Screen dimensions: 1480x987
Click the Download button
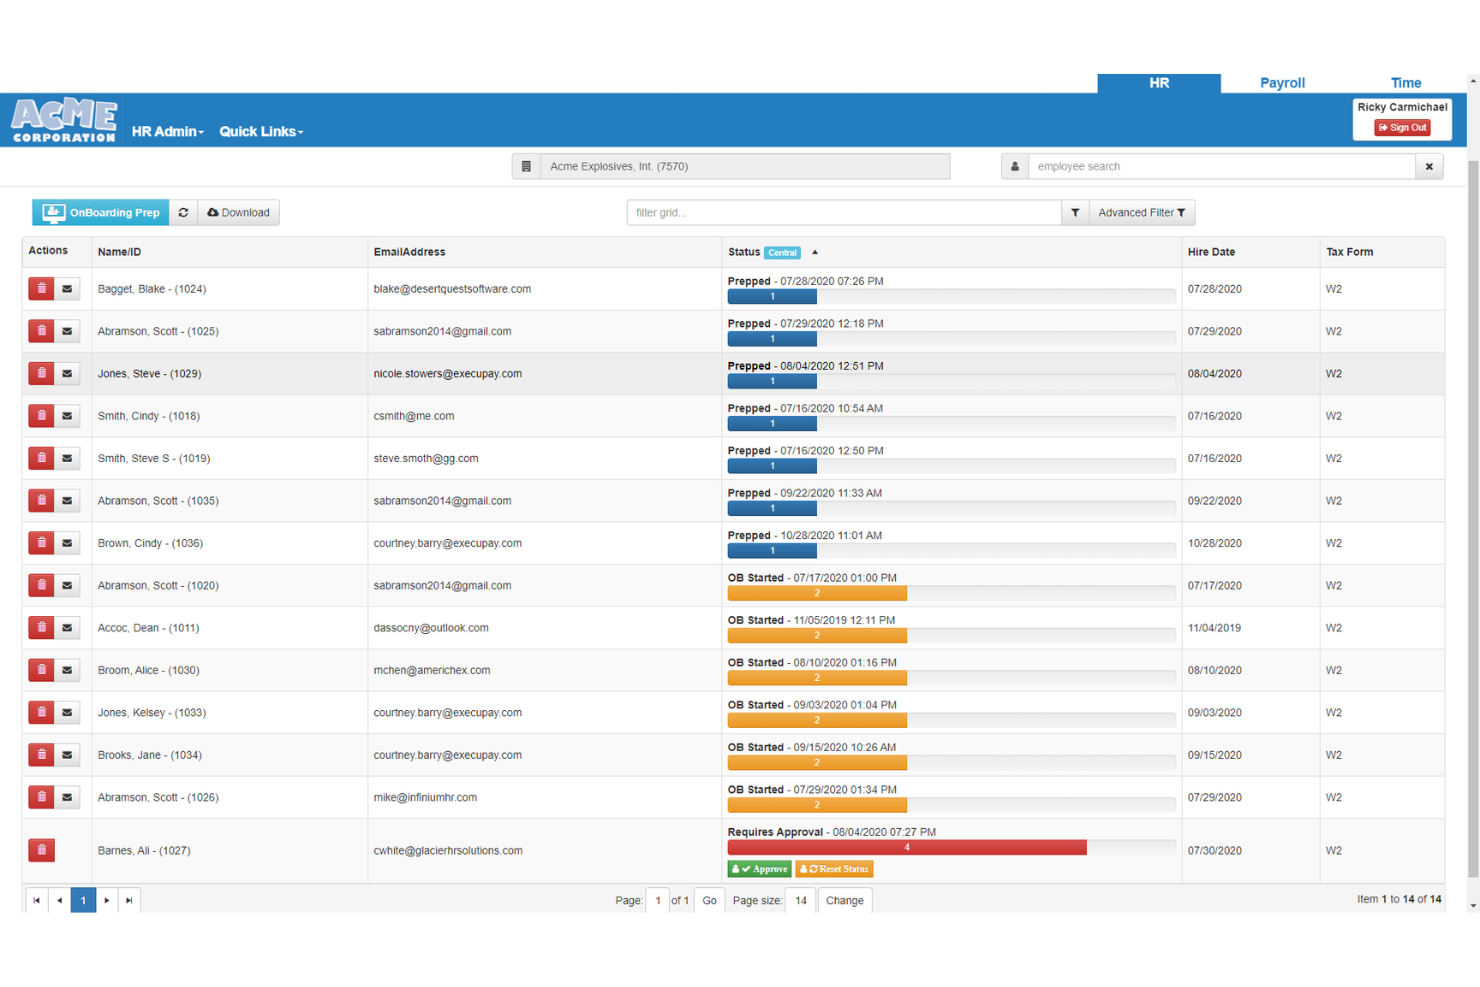tap(238, 212)
